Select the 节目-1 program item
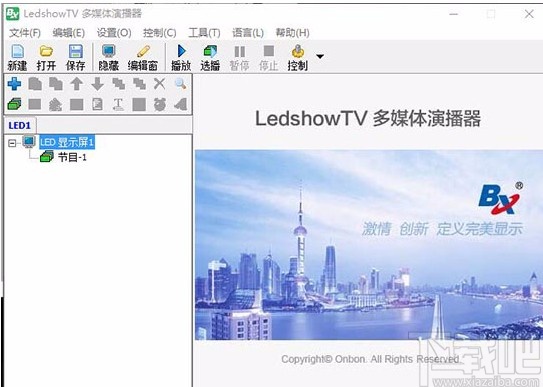The image size is (543, 387). click(x=72, y=158)
